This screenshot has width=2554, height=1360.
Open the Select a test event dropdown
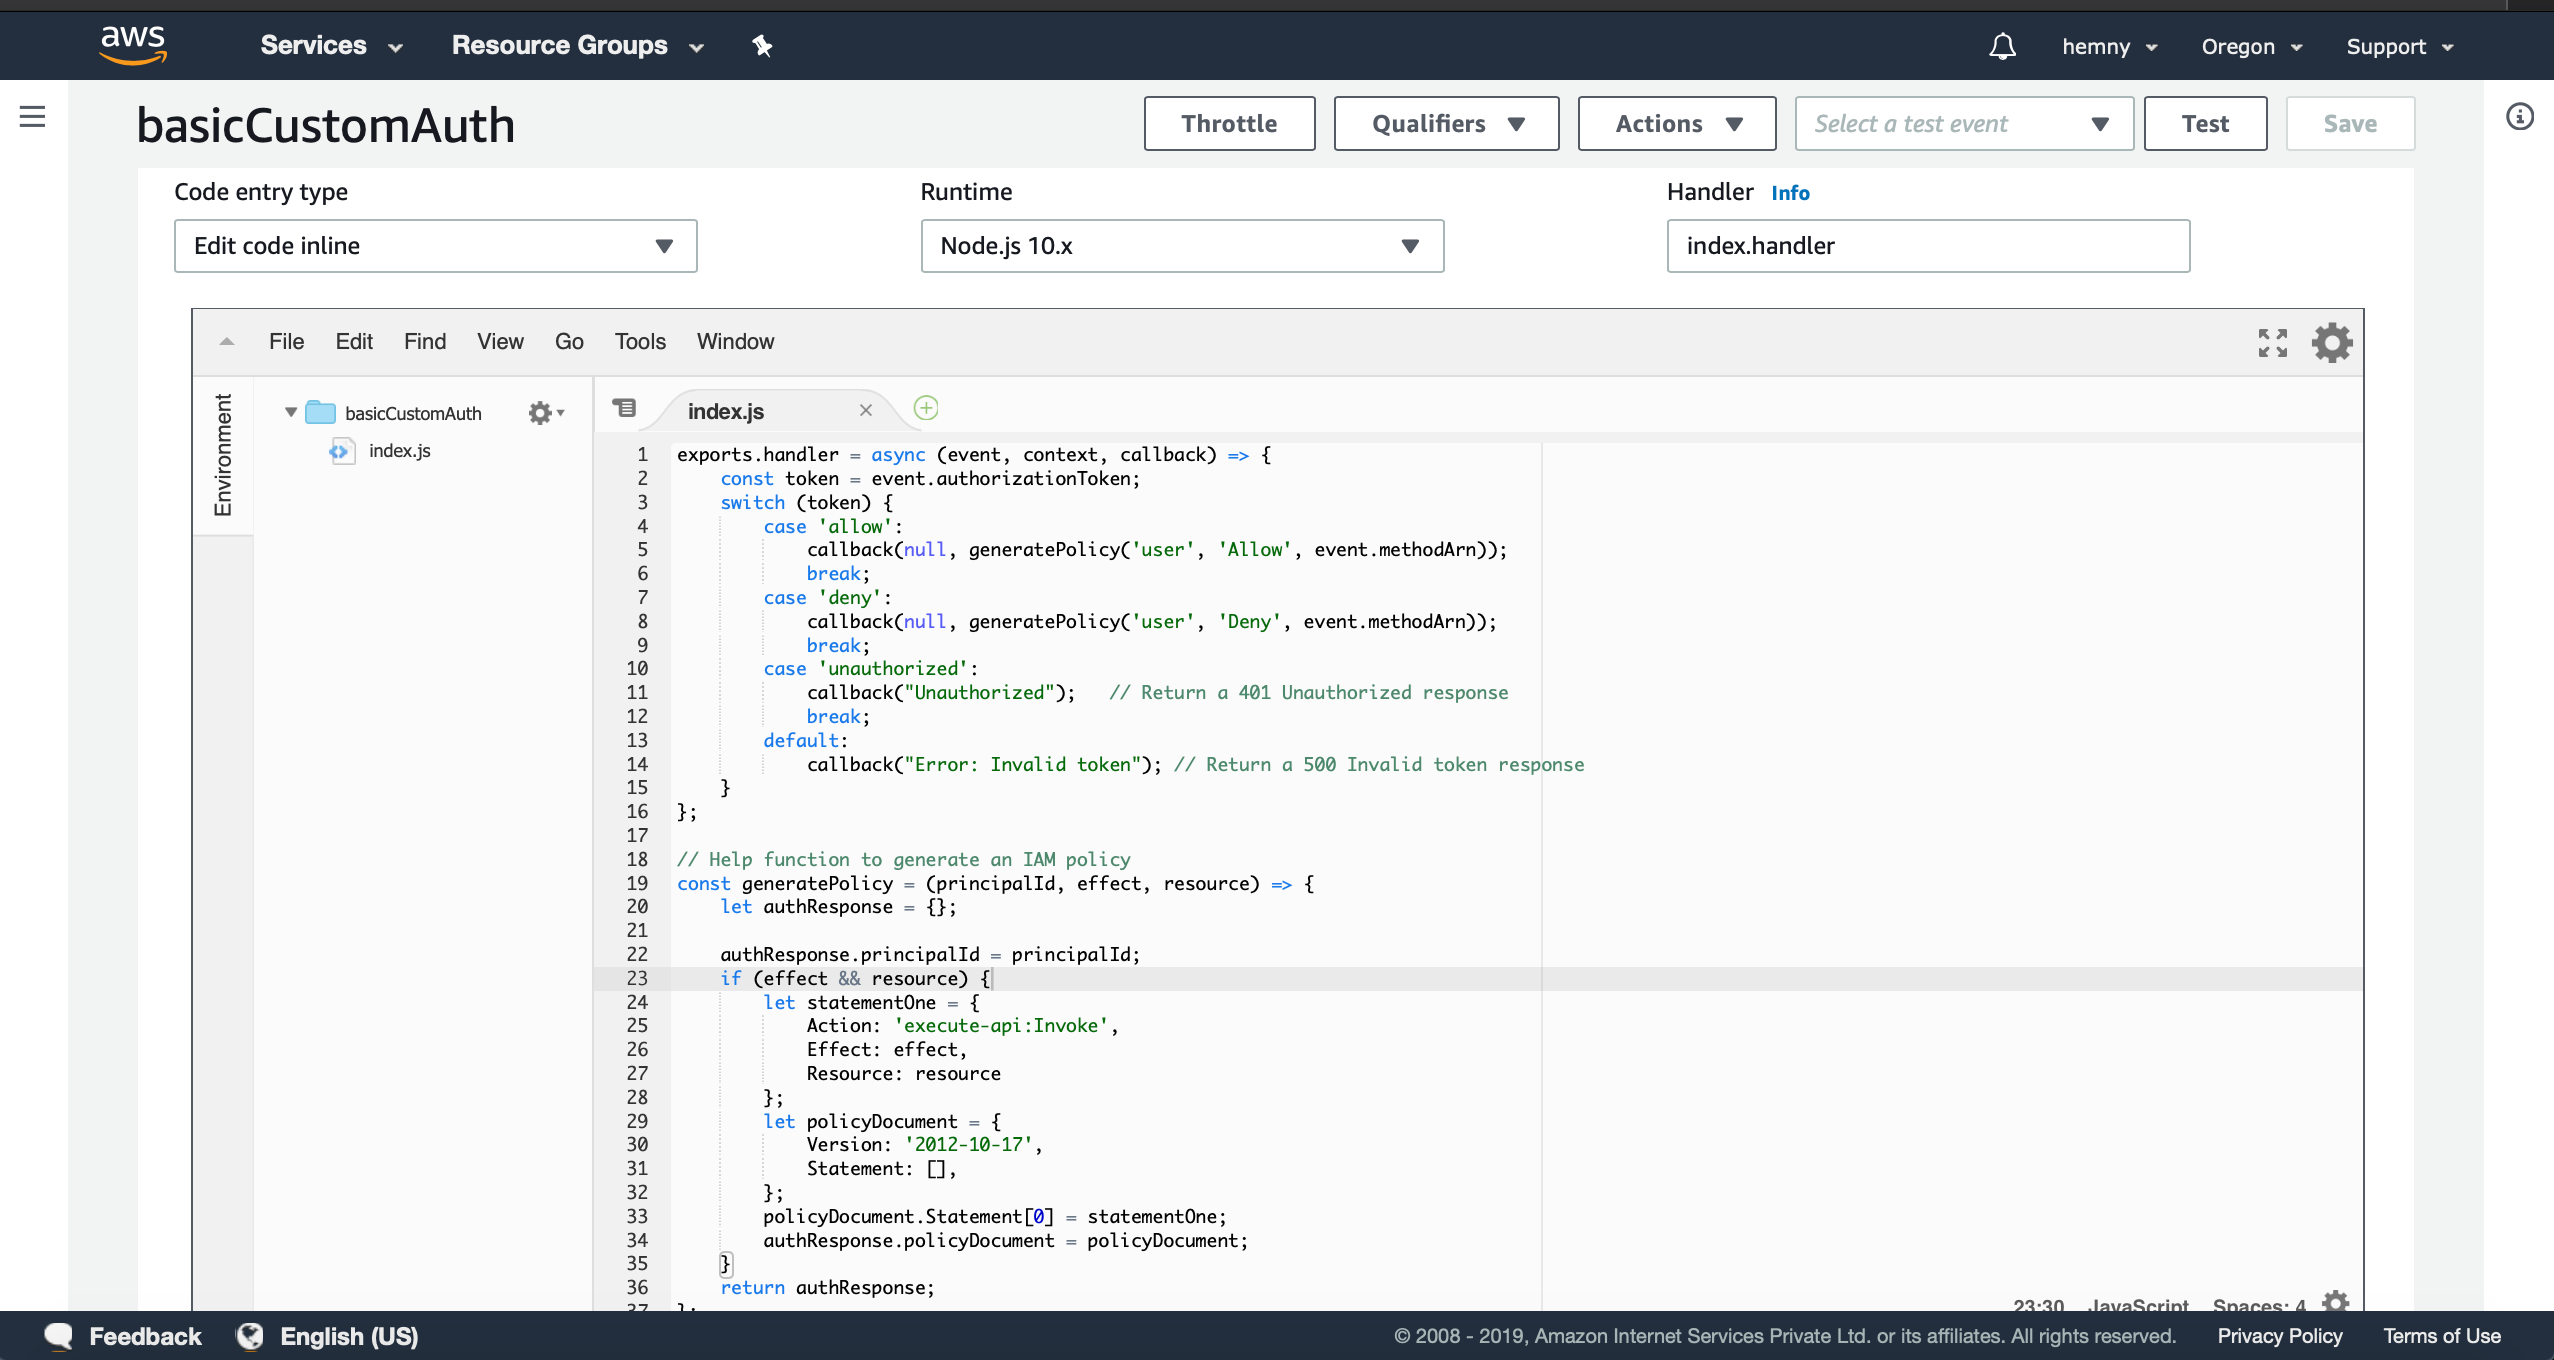point(1961,123)
